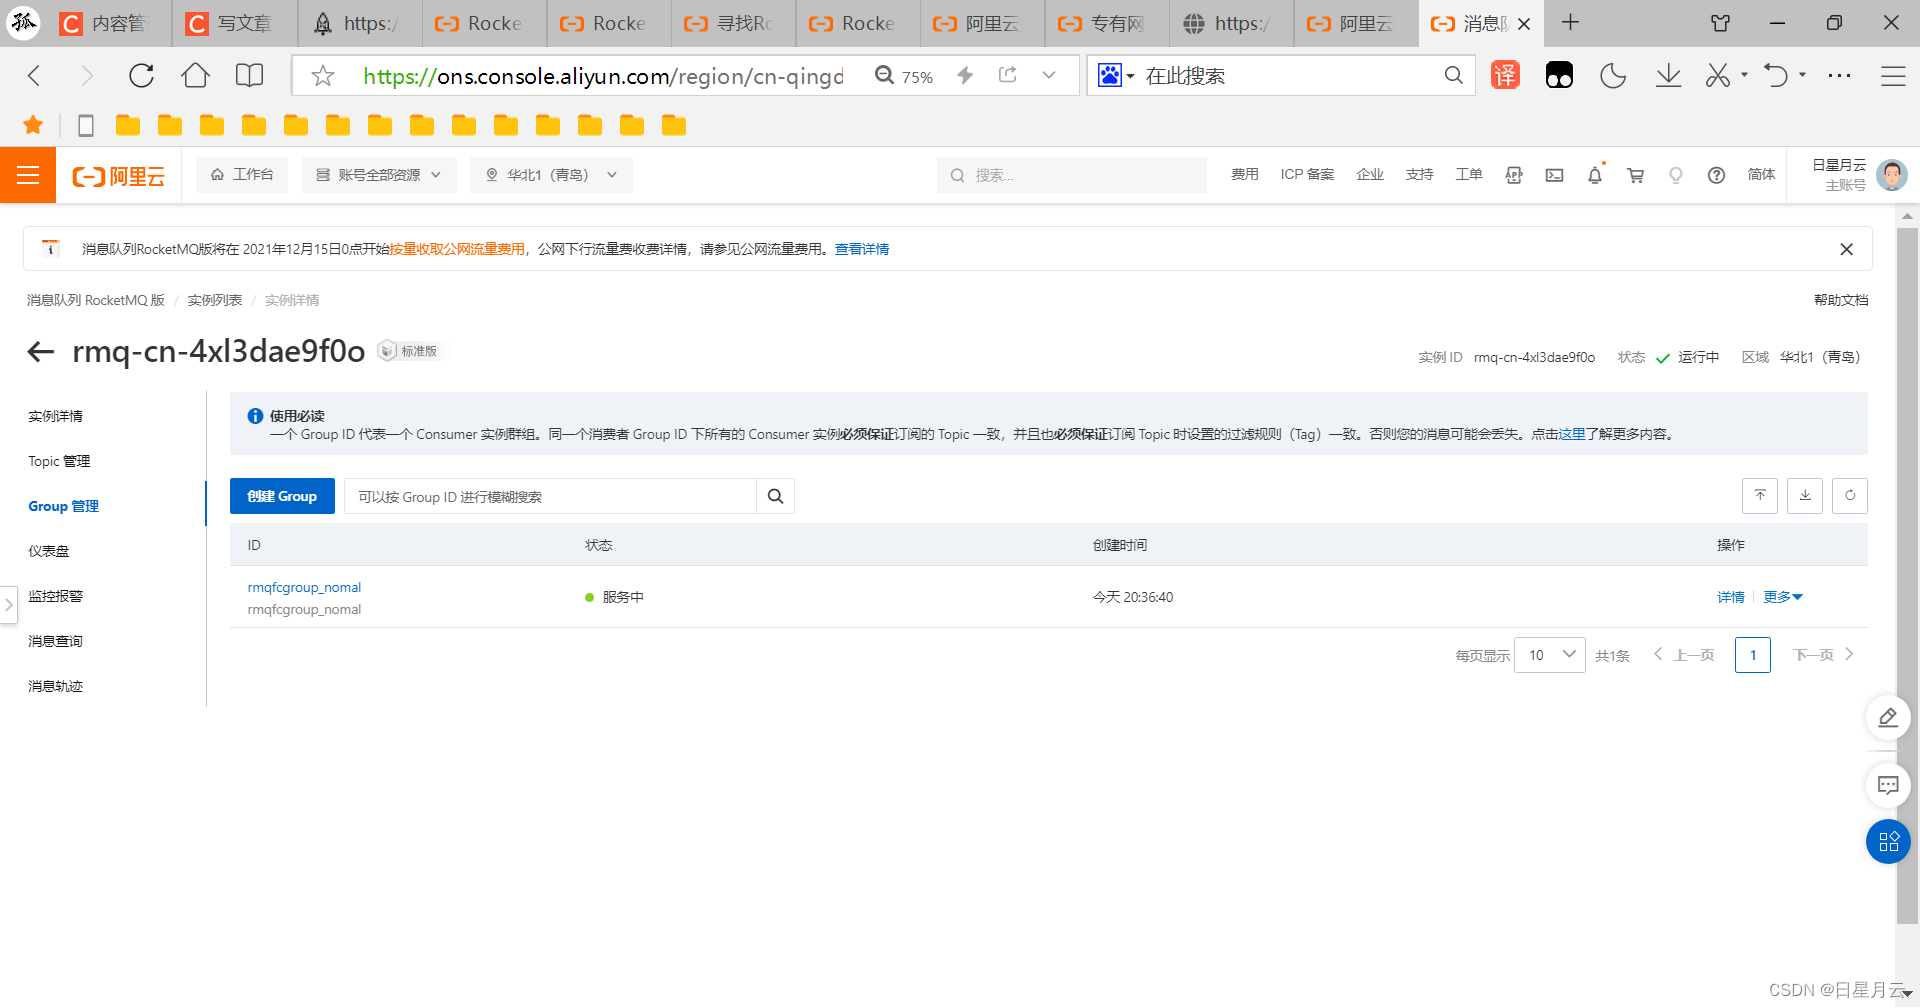The width and height of the screenshot is (1920, 1008).
Task: Focus the Group ID fuzzy search field
Action: point(550,496)
